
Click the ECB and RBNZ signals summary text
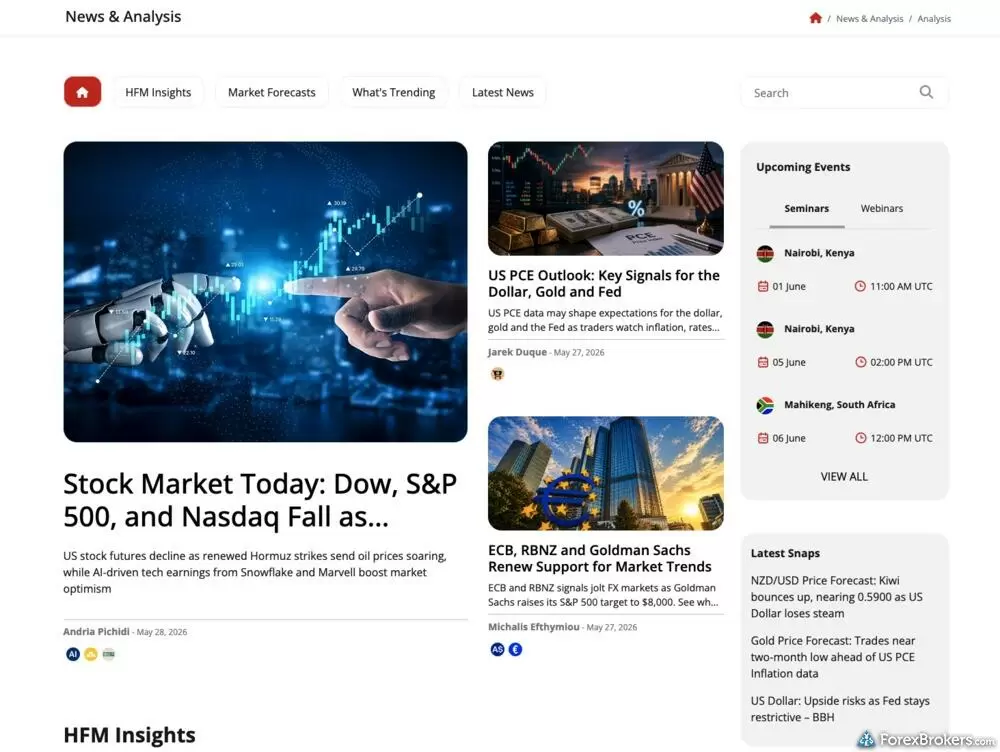click(603, 595)
